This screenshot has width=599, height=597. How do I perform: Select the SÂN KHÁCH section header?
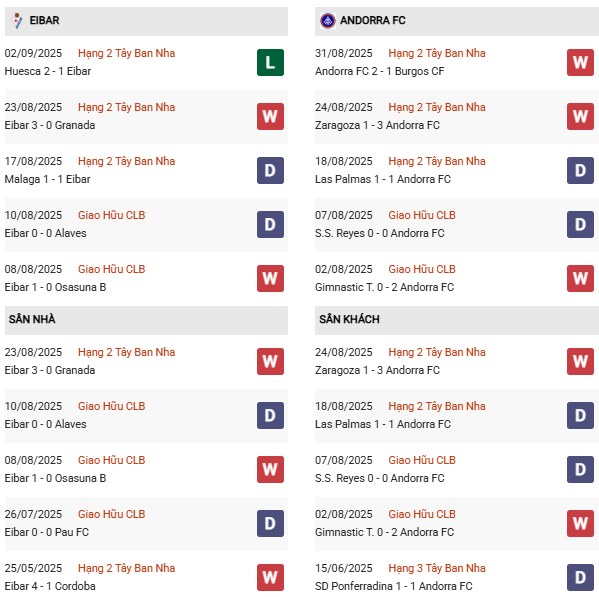[457, 319]
